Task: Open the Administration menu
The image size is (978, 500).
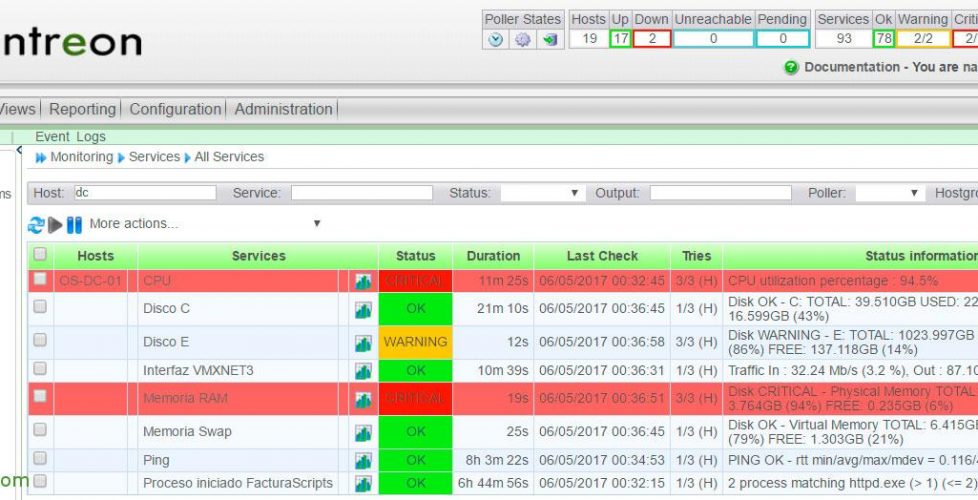Action: [284, 109]
